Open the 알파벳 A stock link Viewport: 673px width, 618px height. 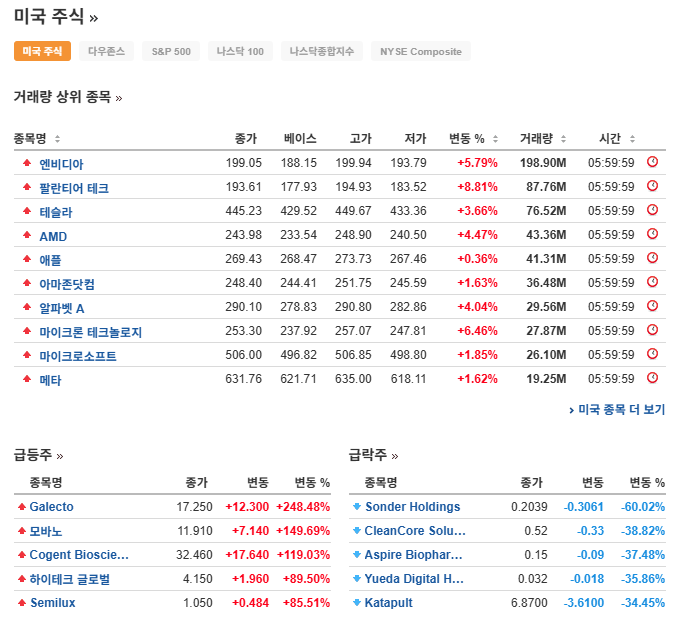(62, 308)
